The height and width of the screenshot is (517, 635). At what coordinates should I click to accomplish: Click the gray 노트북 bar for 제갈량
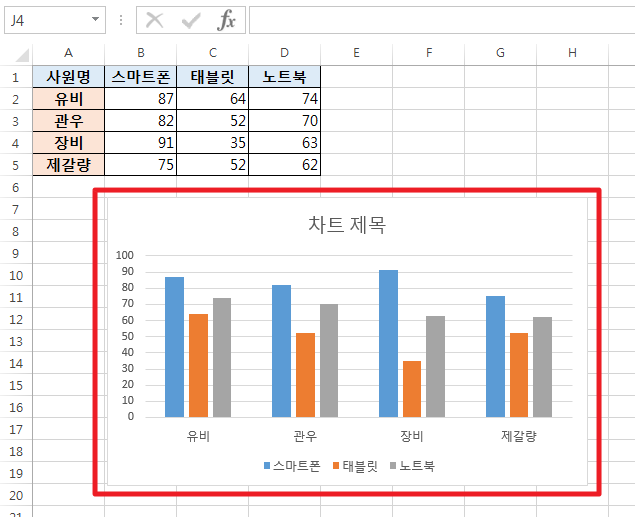coord(542,367)
